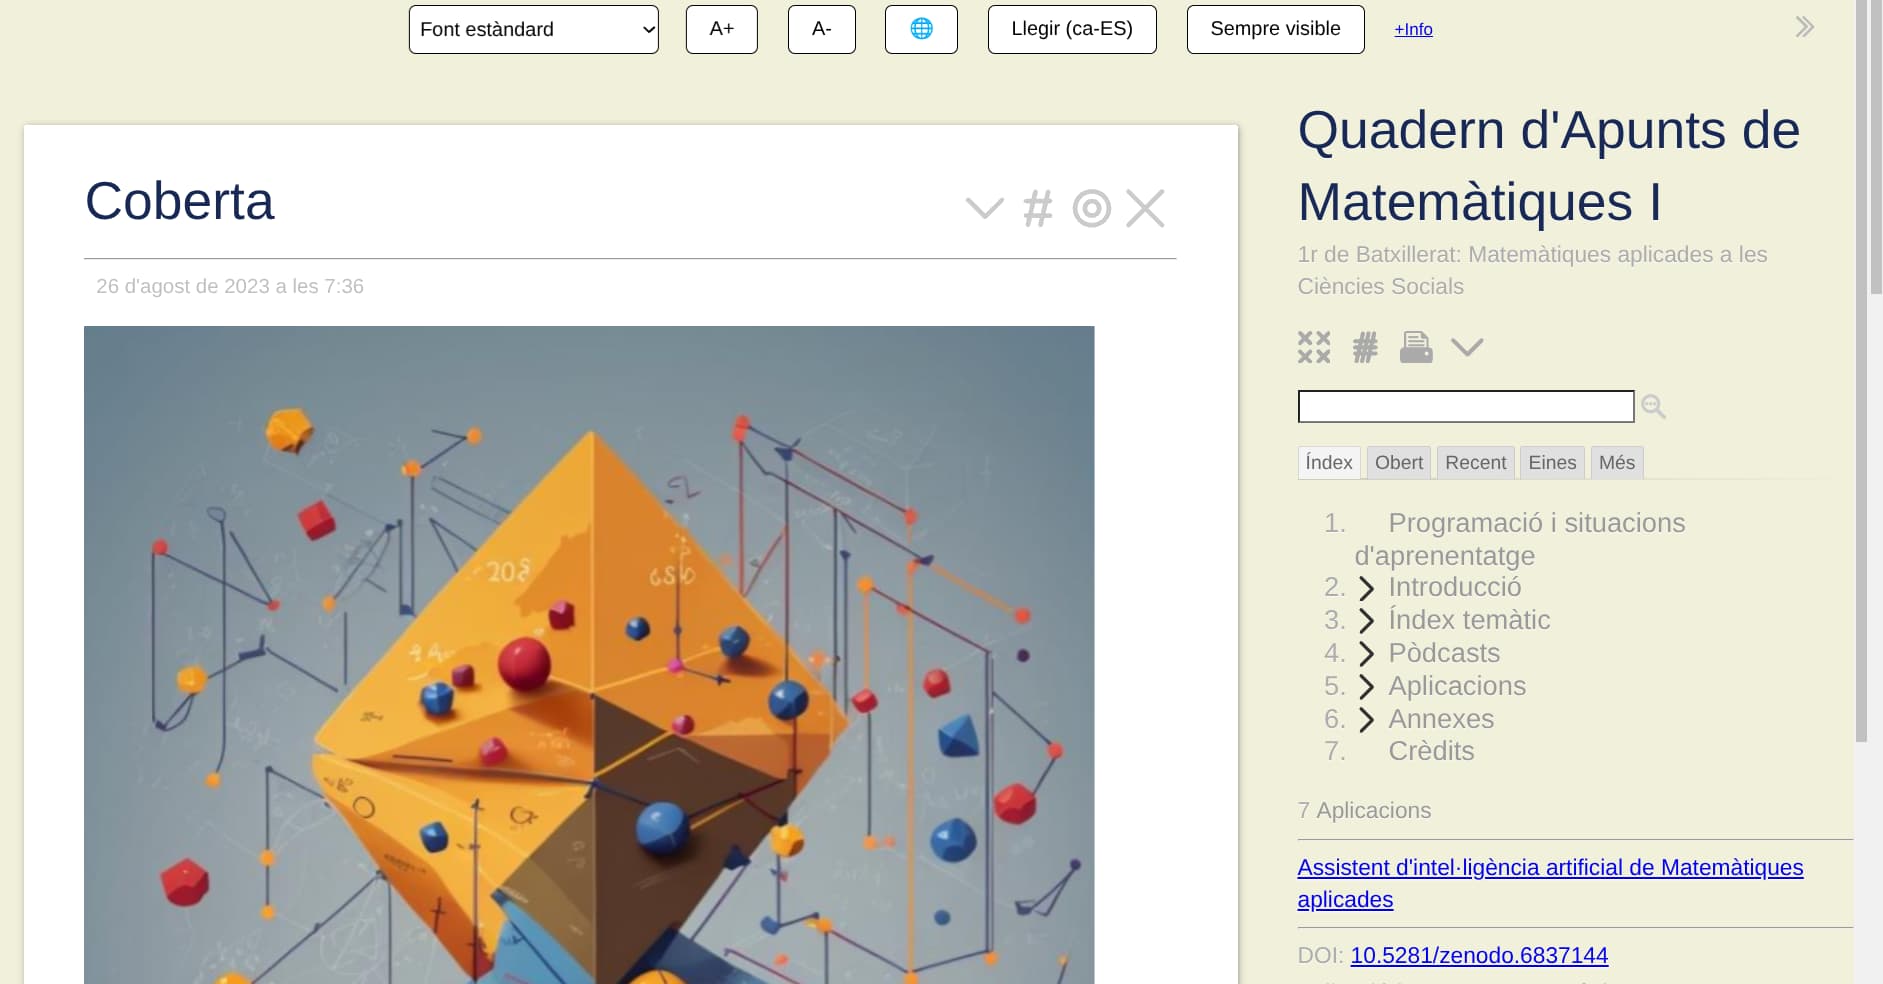Click the print page icon
The width and height of the screenshot is (1883, 984).
(x=1415, y=347)
